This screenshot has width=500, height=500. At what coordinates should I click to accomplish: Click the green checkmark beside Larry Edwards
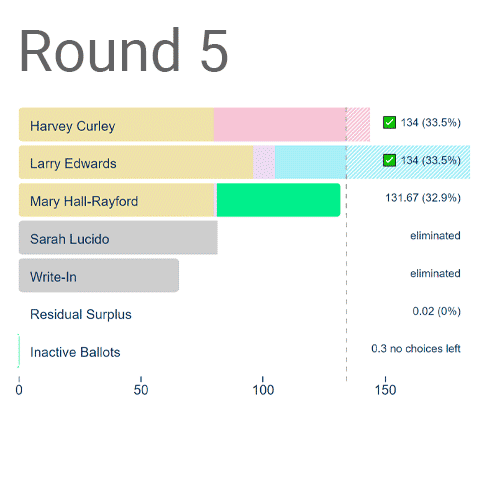(389, 160)
